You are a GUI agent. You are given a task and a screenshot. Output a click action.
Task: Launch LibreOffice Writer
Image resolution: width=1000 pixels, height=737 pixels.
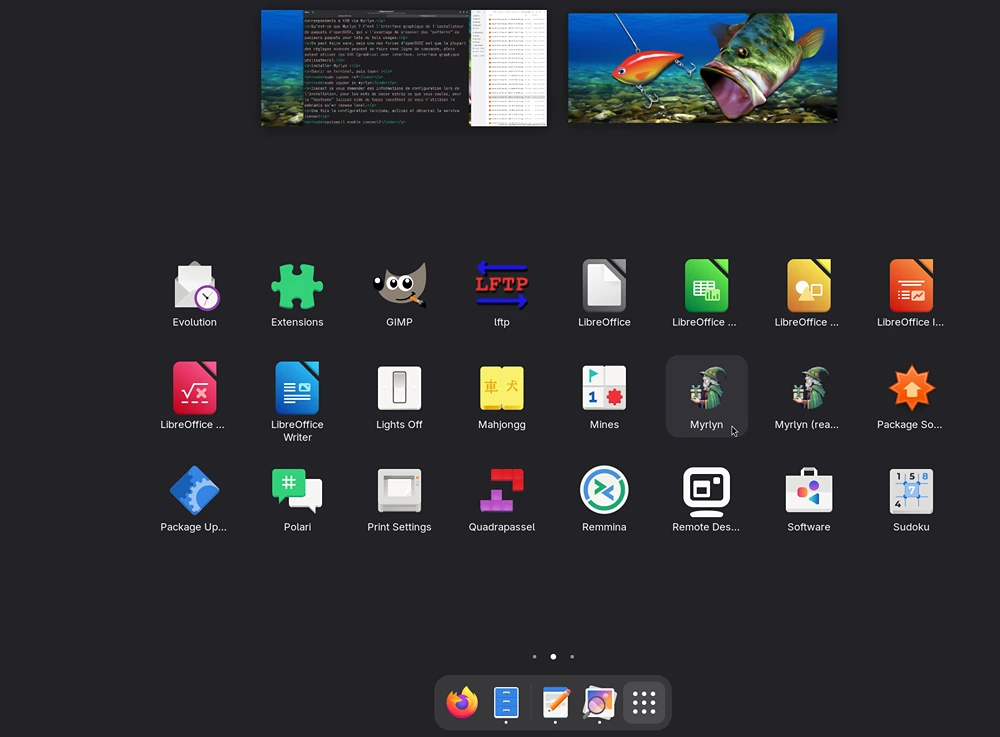click(x=297, y=402)
